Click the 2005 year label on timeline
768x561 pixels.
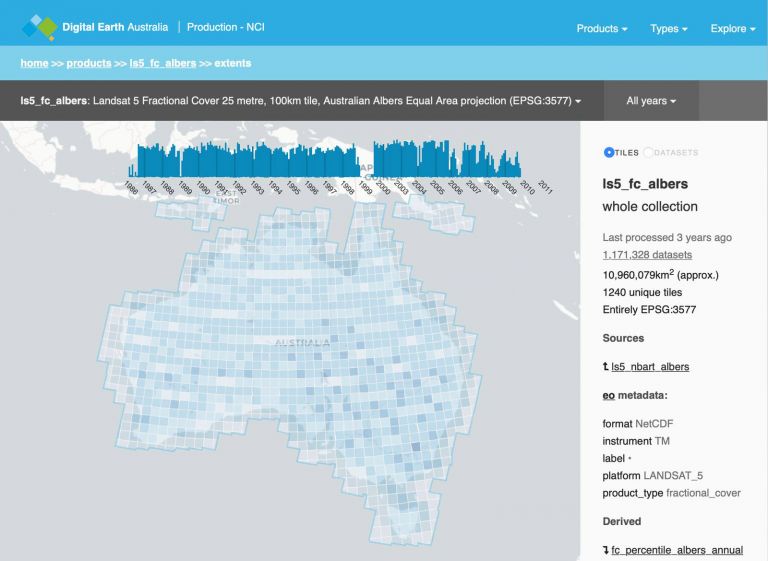point(437,188)
